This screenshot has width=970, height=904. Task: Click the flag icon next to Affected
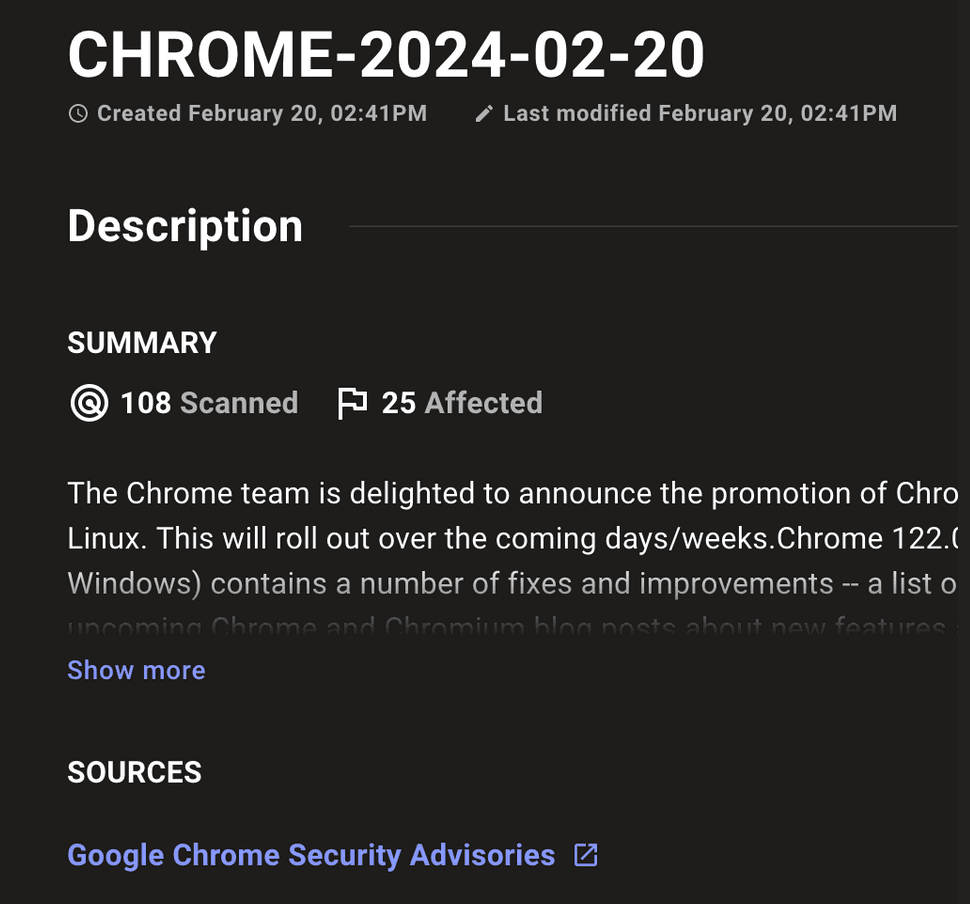(x=352, y=403)
